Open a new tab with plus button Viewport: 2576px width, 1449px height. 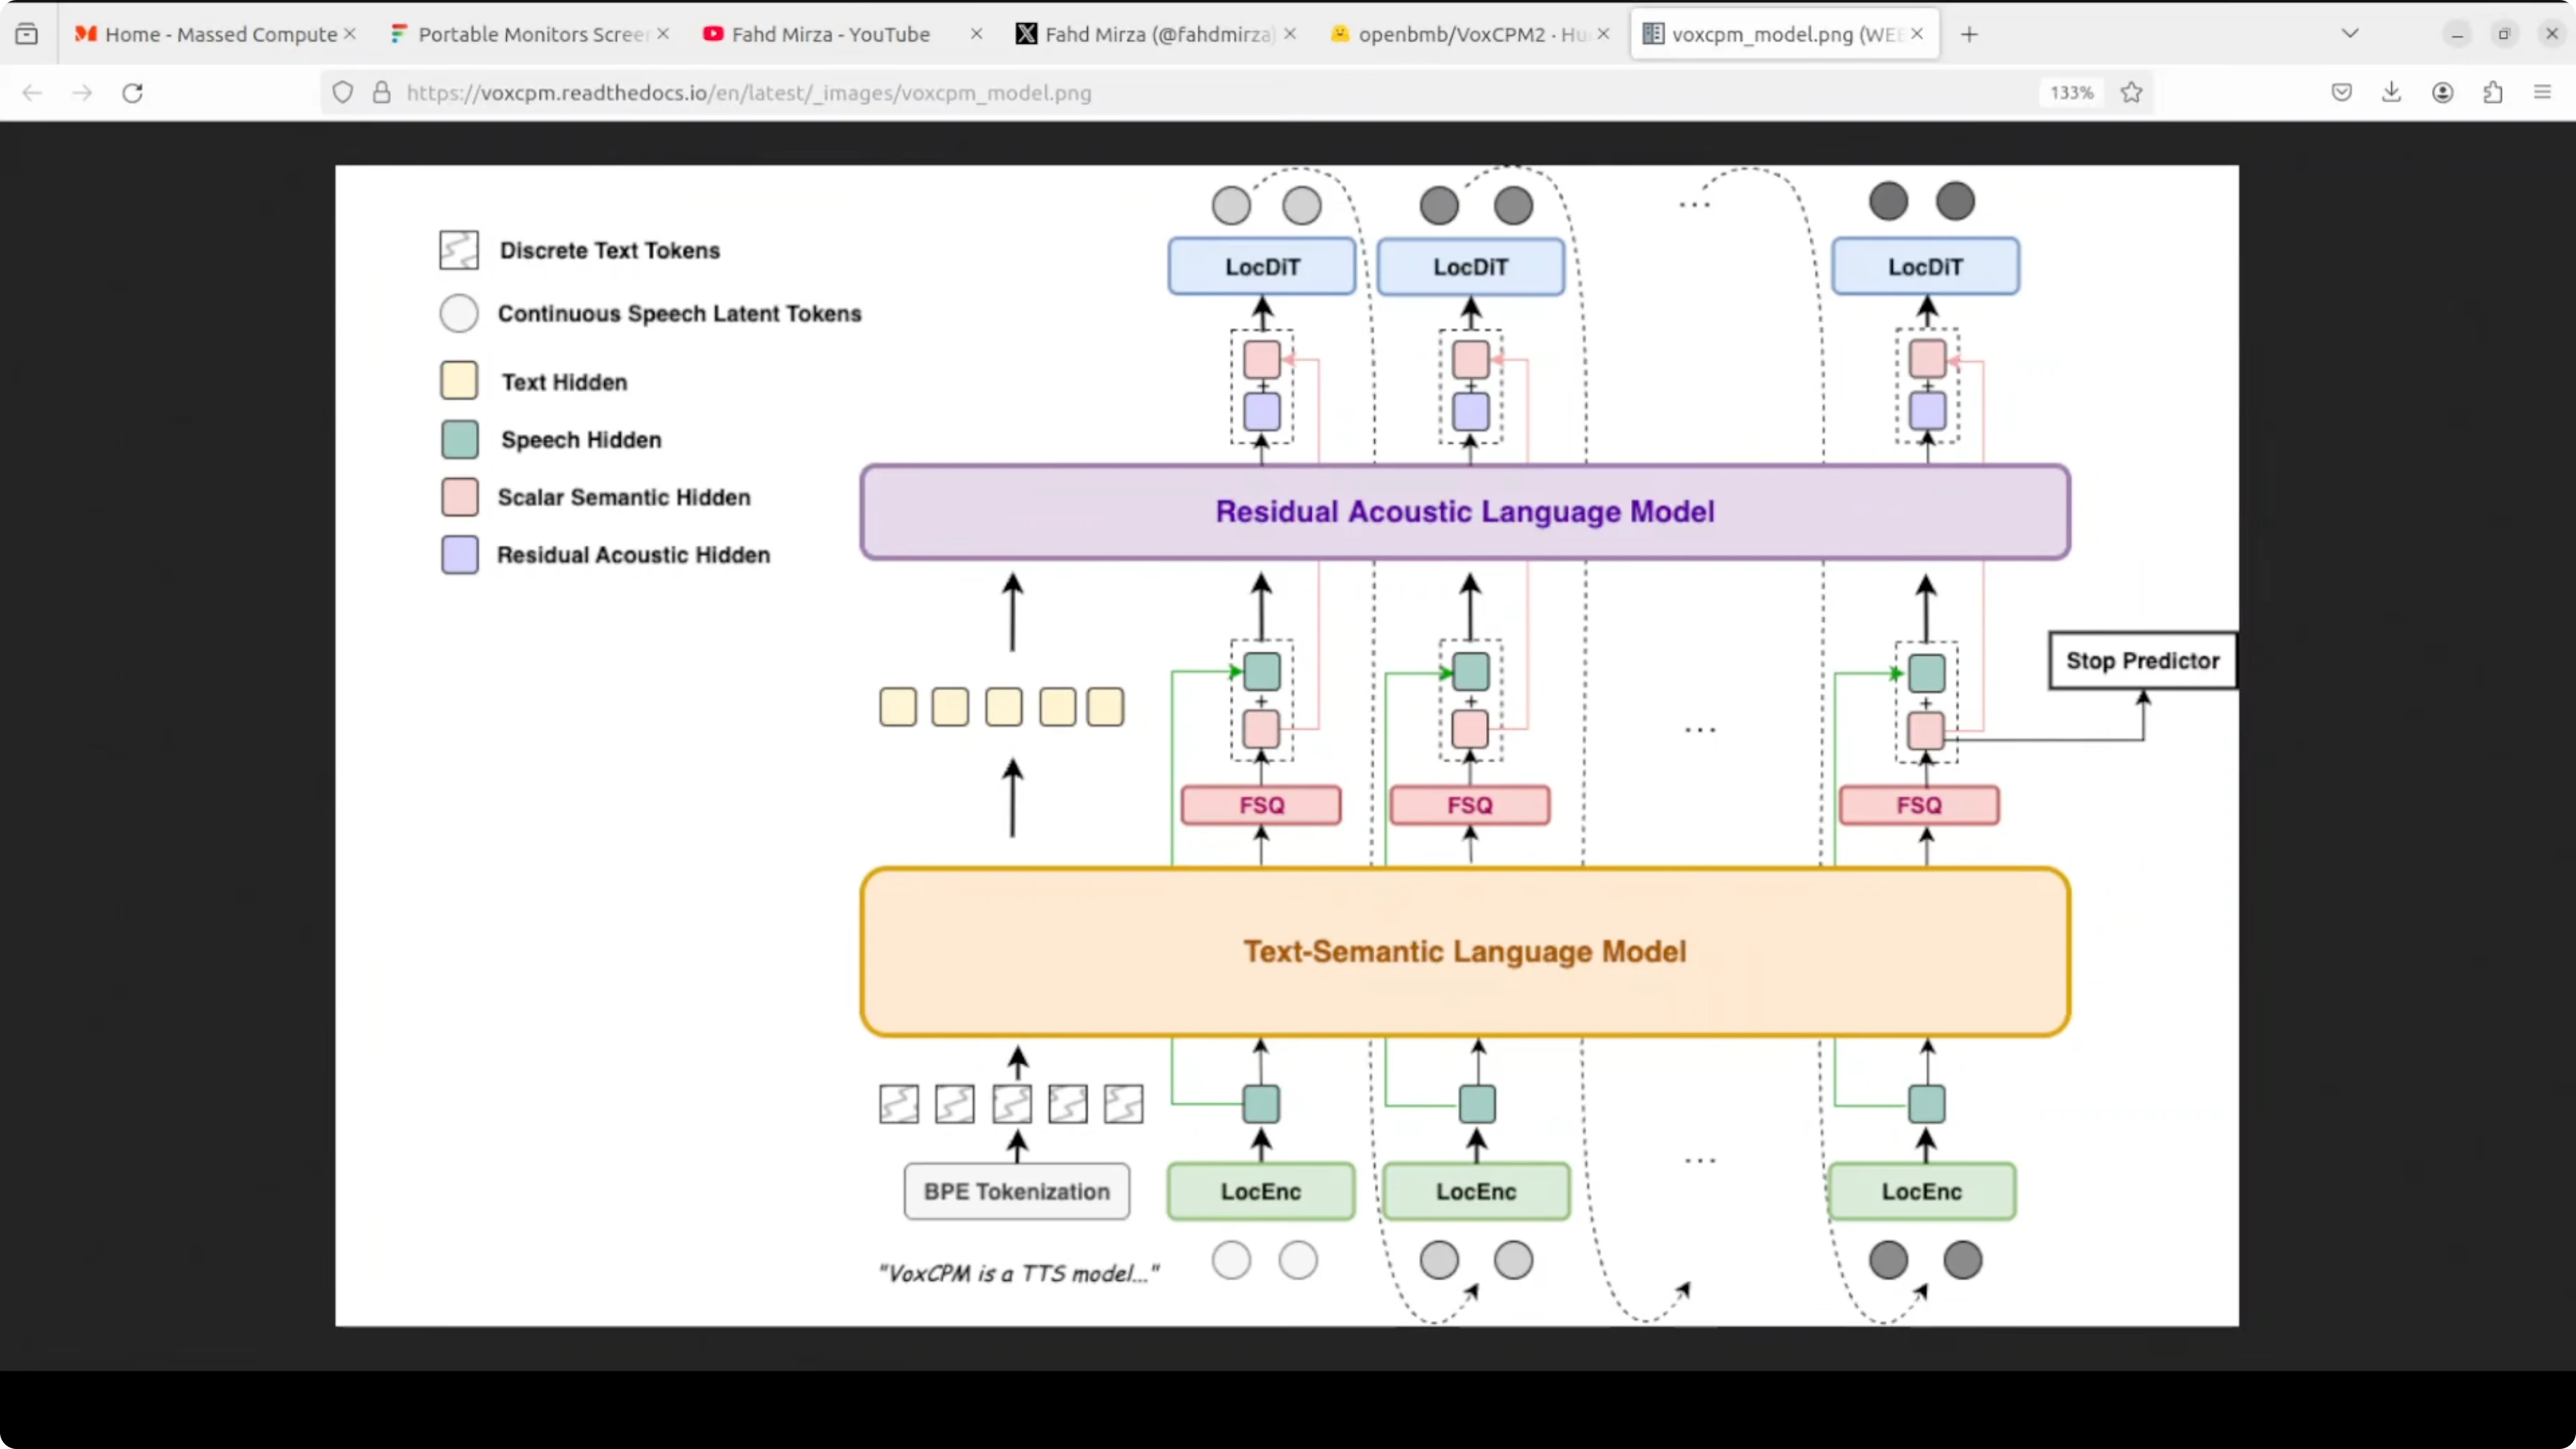coord(1969,34)
